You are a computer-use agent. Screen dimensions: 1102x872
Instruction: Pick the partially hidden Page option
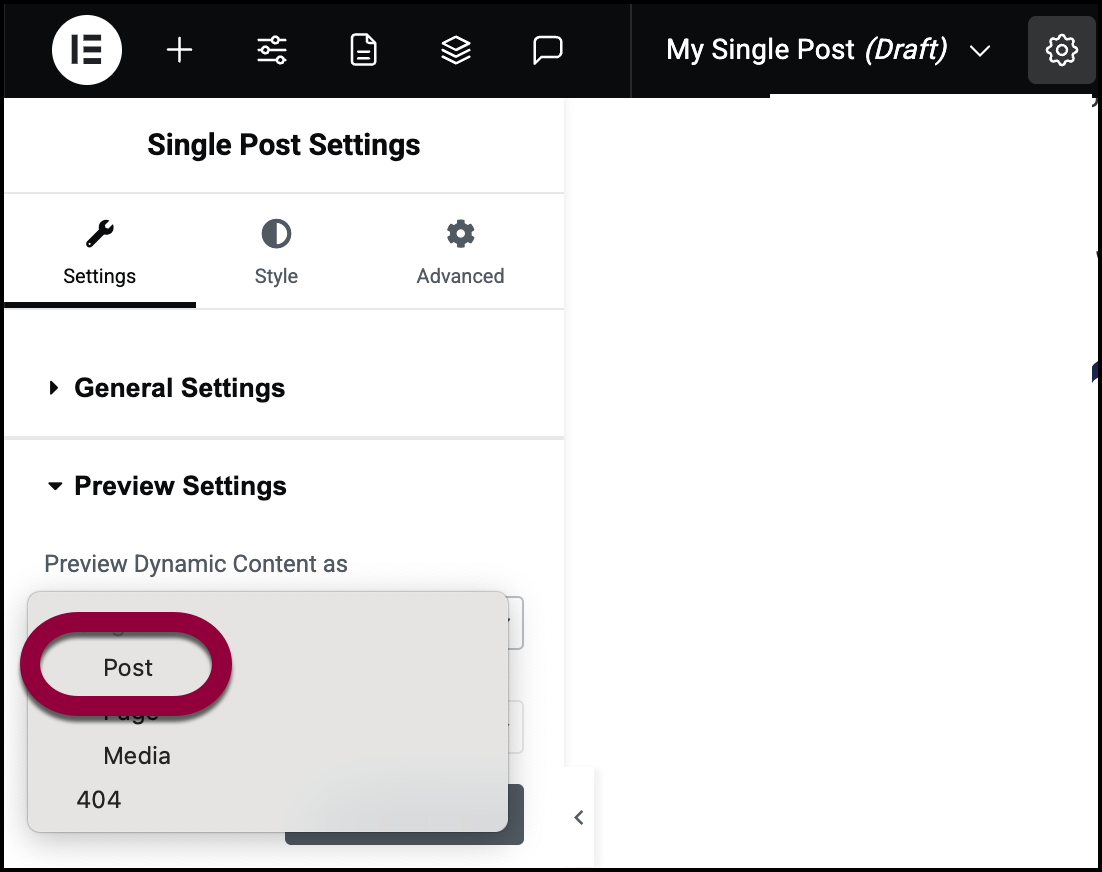(131, 715)
